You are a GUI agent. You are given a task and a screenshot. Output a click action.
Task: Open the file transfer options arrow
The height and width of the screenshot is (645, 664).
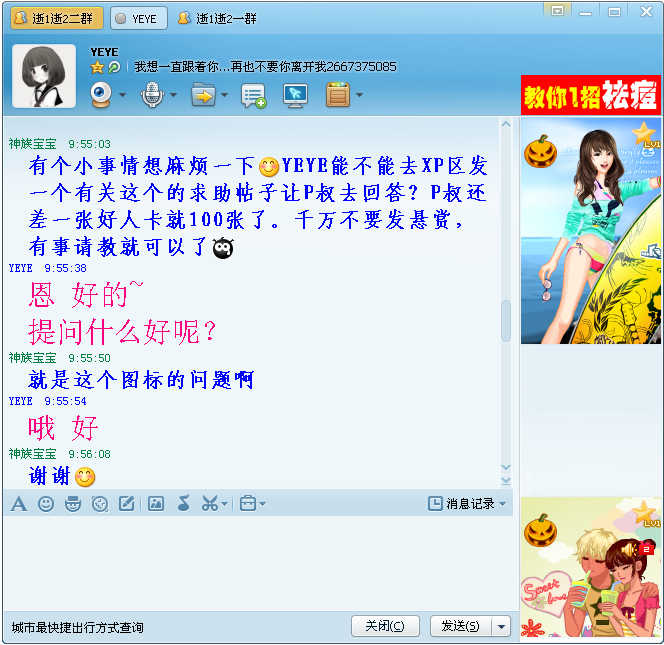pos(224,95)
